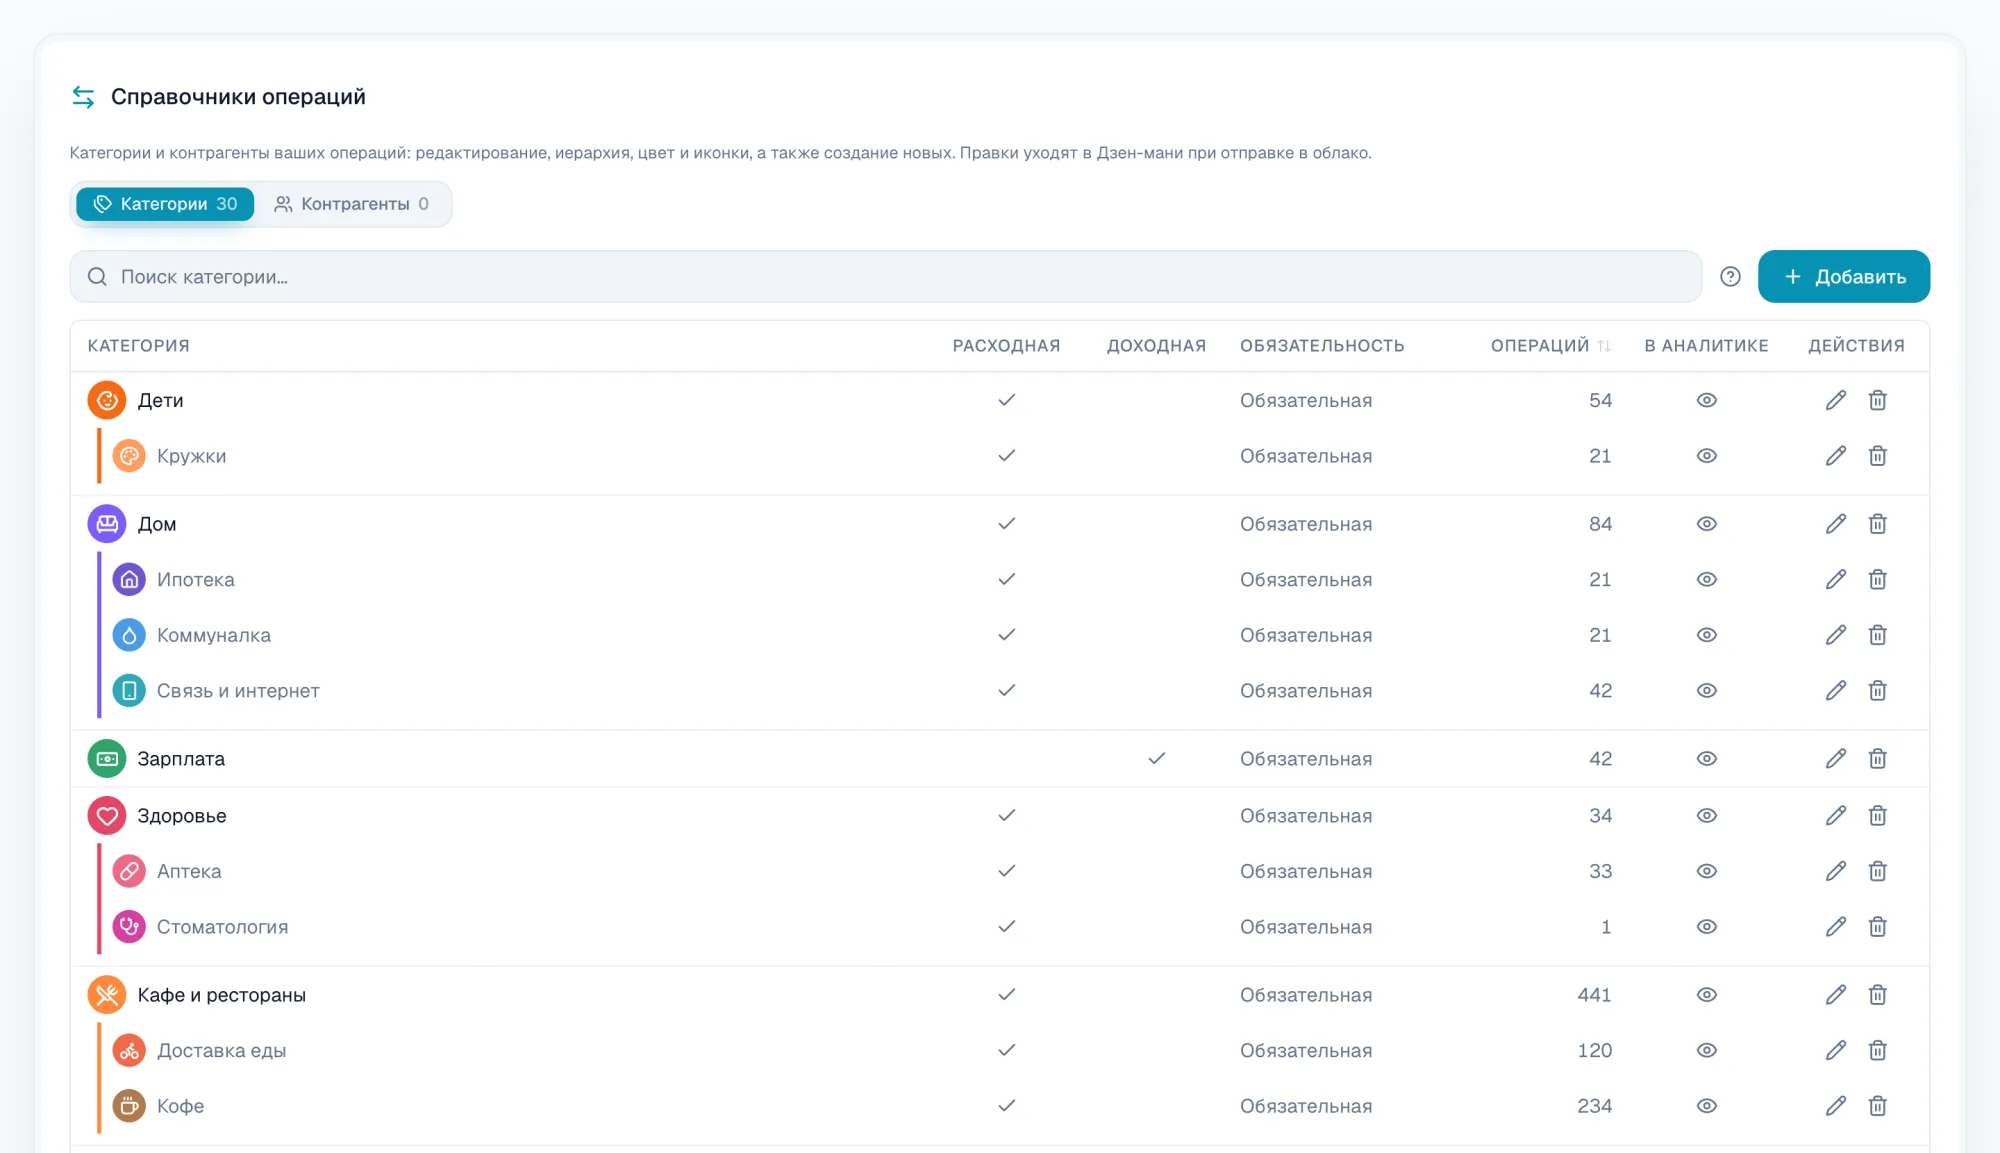The image size is (2000, 1153).
Task: Click the orange Дети category icon
Action: (107, 400)
